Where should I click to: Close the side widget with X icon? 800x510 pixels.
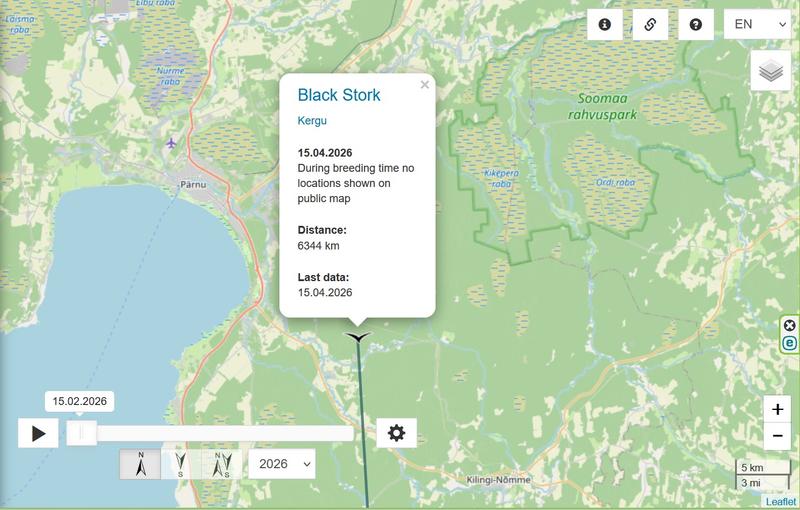[789, 325]
